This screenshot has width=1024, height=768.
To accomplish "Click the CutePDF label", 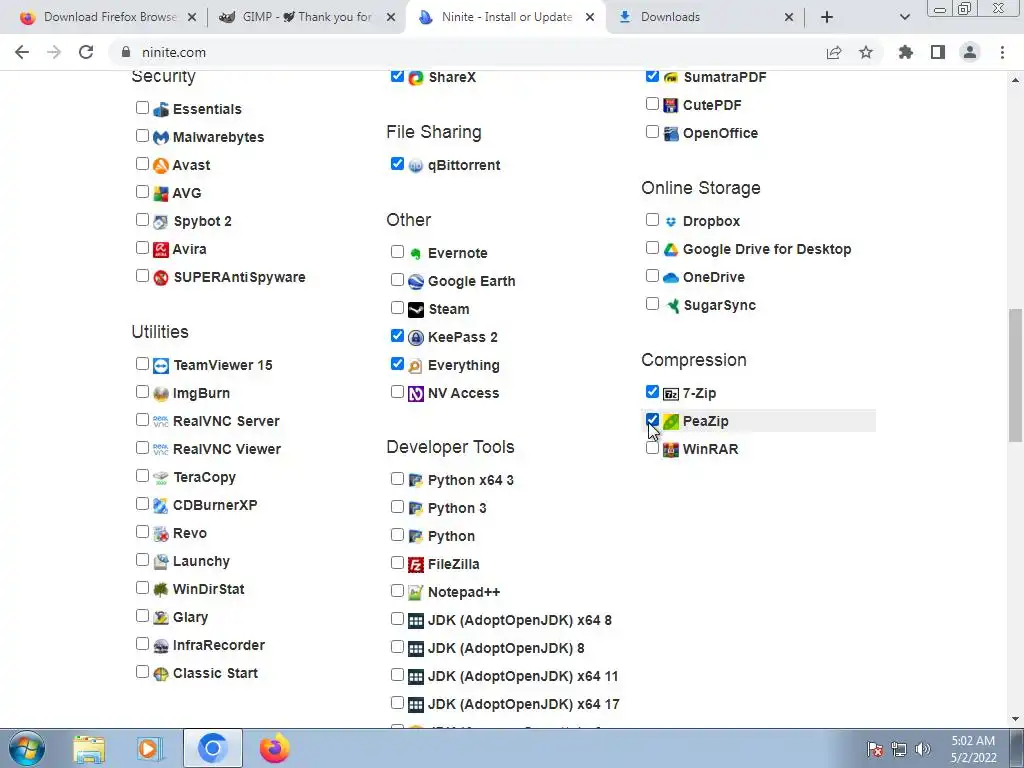I will [x=712, y=105].
